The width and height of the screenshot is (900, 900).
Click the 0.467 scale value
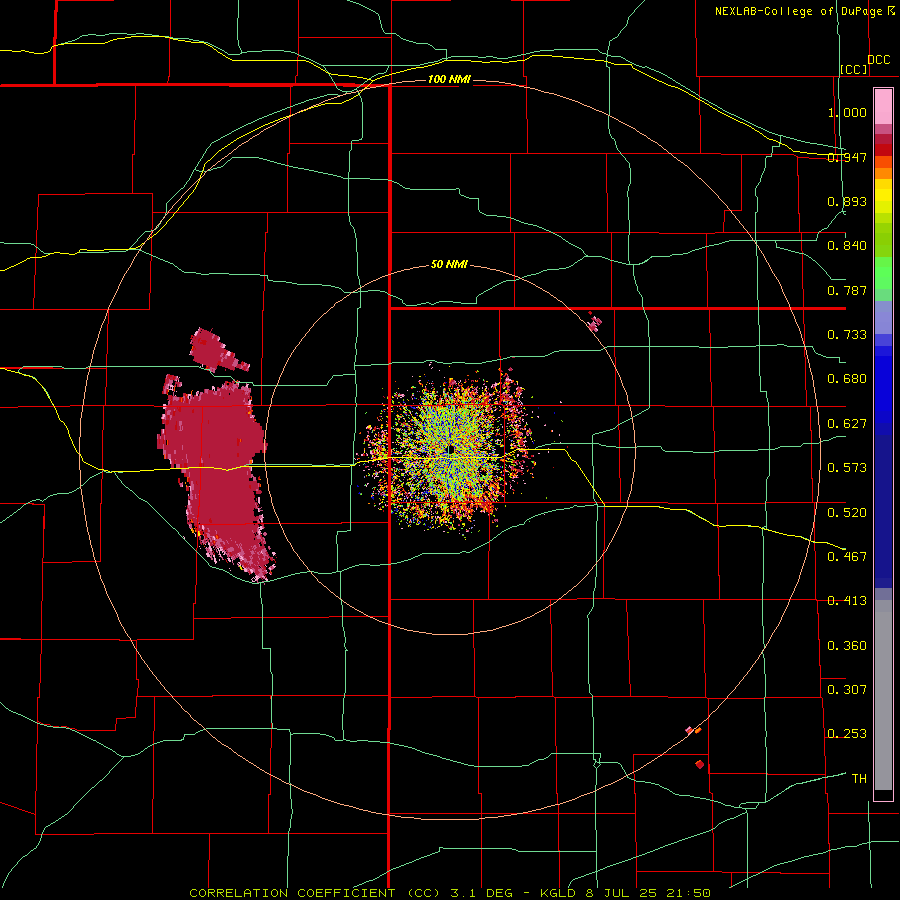tap(847, 557)
